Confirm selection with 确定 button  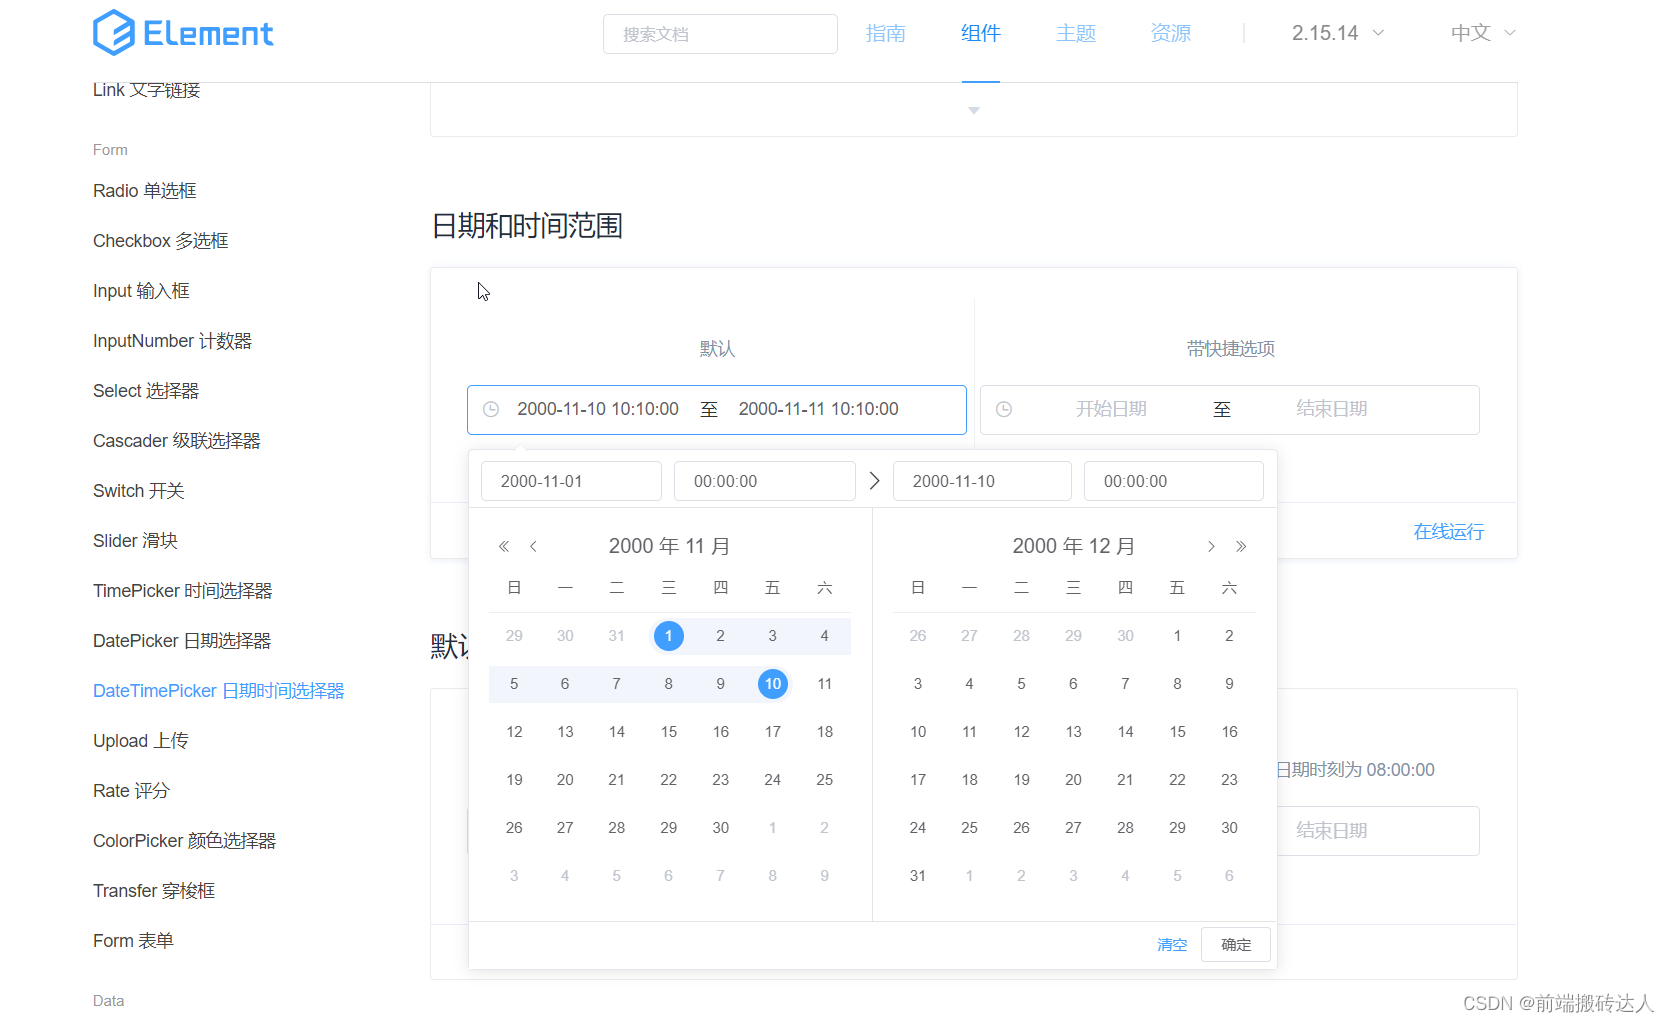(x=1236, y=944)
